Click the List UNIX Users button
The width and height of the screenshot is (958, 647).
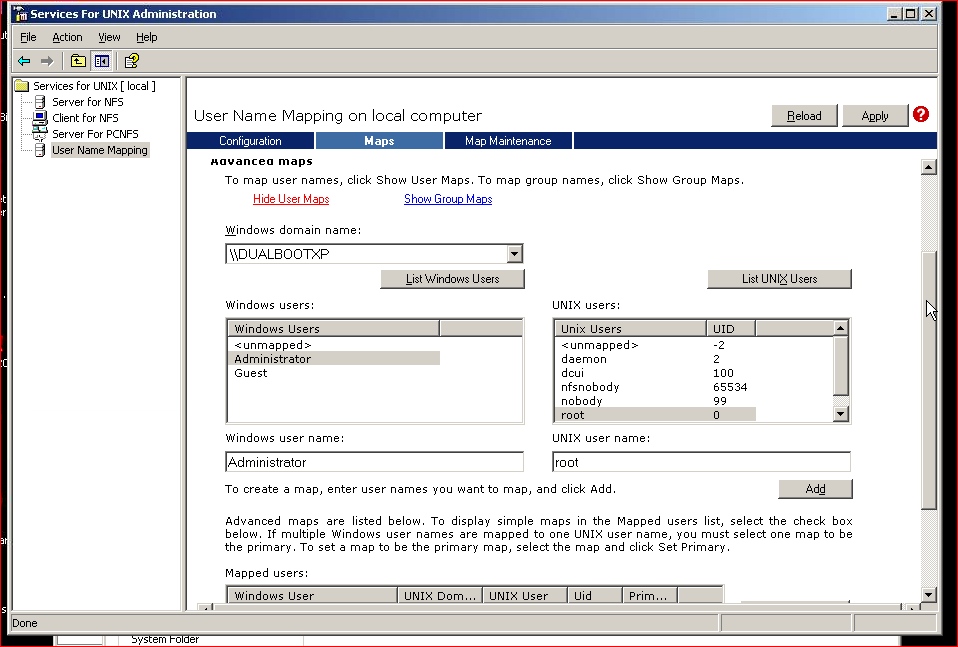(779, 279)
